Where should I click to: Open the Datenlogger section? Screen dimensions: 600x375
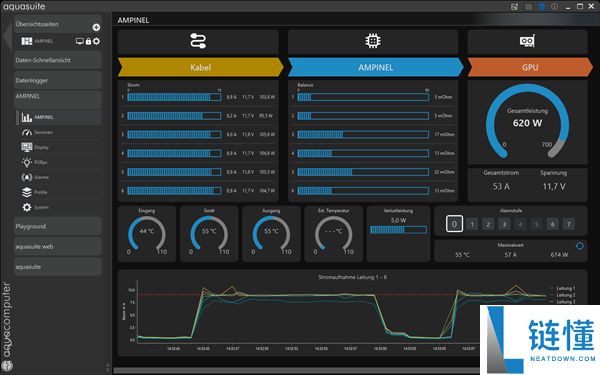(57, 80)
